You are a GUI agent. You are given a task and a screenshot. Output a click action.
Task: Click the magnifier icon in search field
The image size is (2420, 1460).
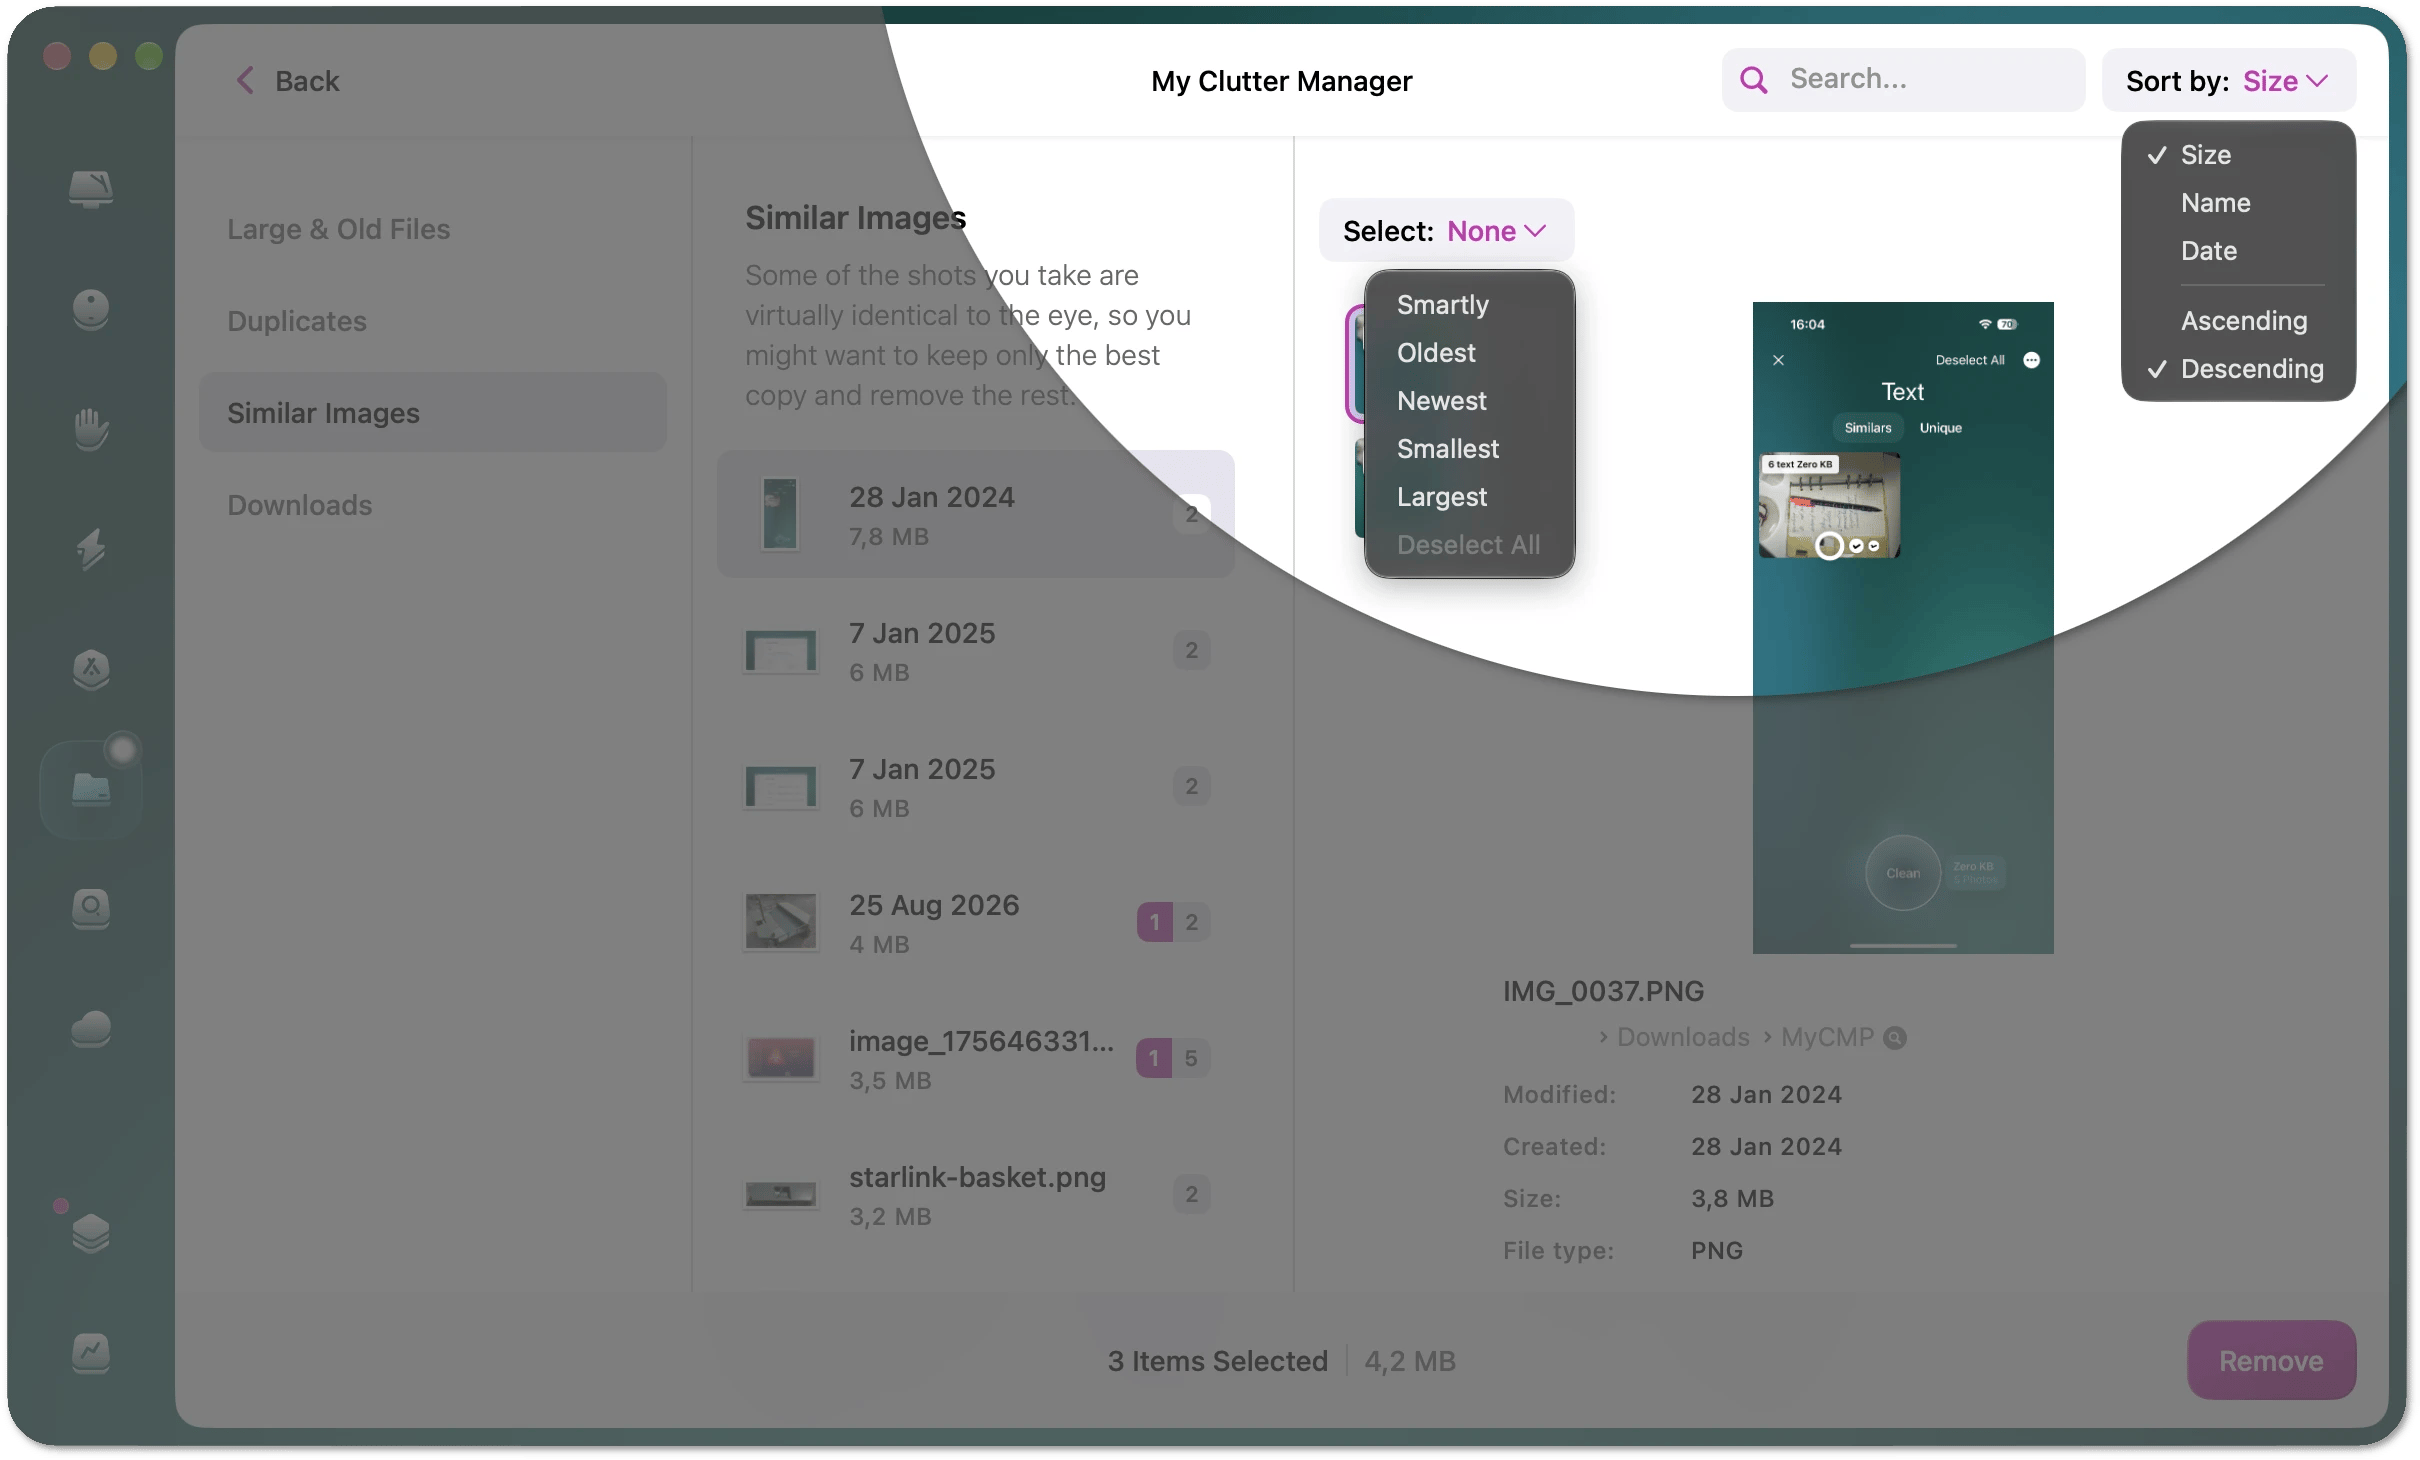tap(1754, 80)
